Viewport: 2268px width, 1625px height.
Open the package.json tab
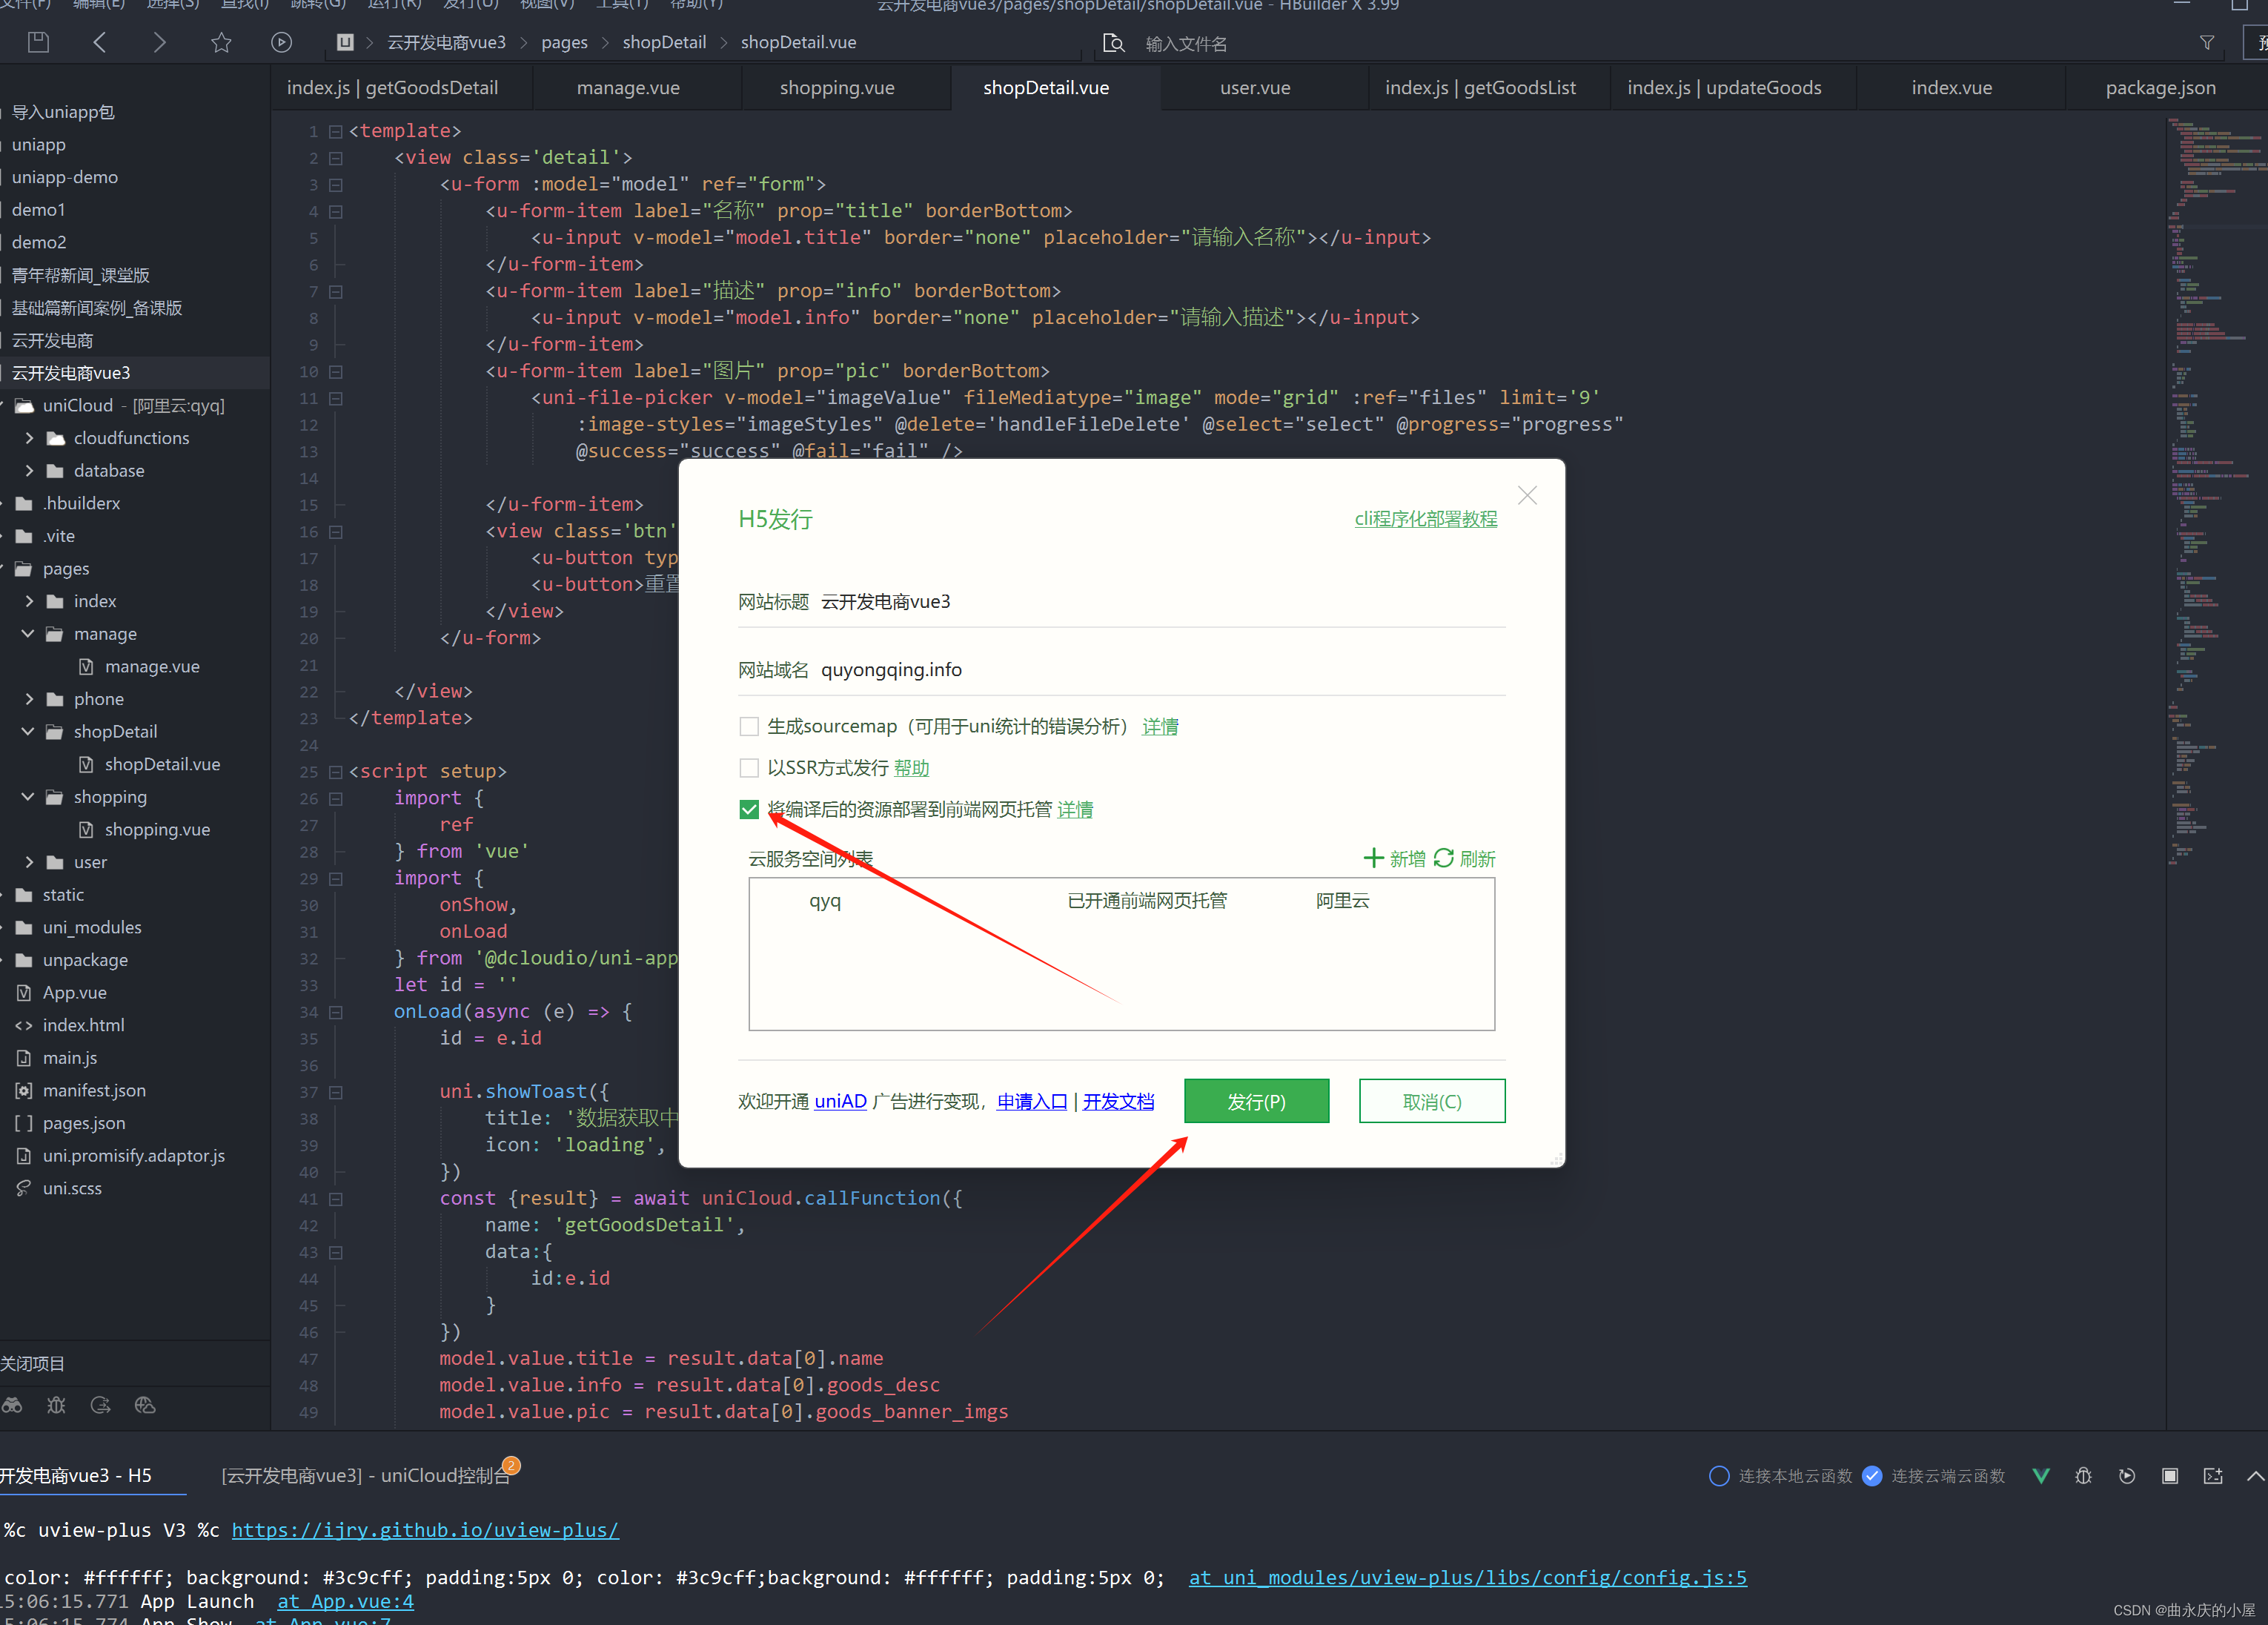[2160, 88]
